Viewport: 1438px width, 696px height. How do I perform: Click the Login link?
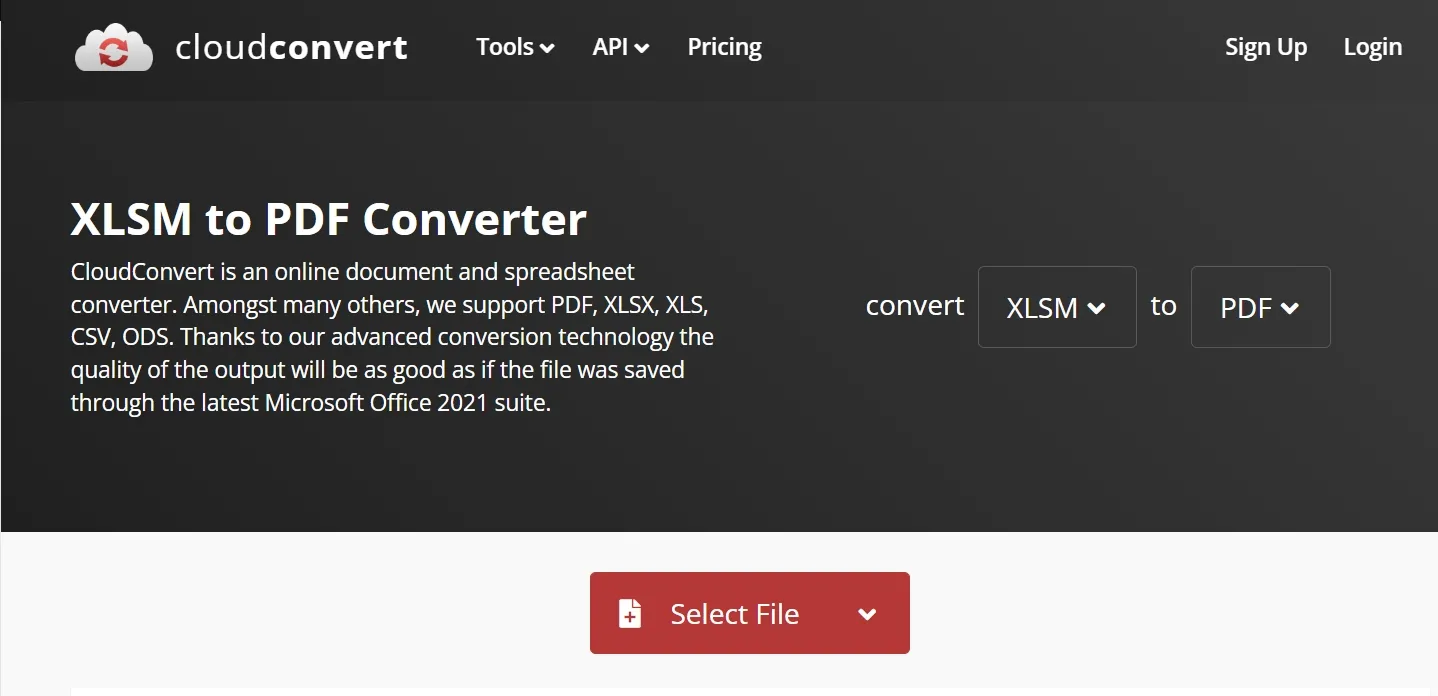(x=1372, y=47)
